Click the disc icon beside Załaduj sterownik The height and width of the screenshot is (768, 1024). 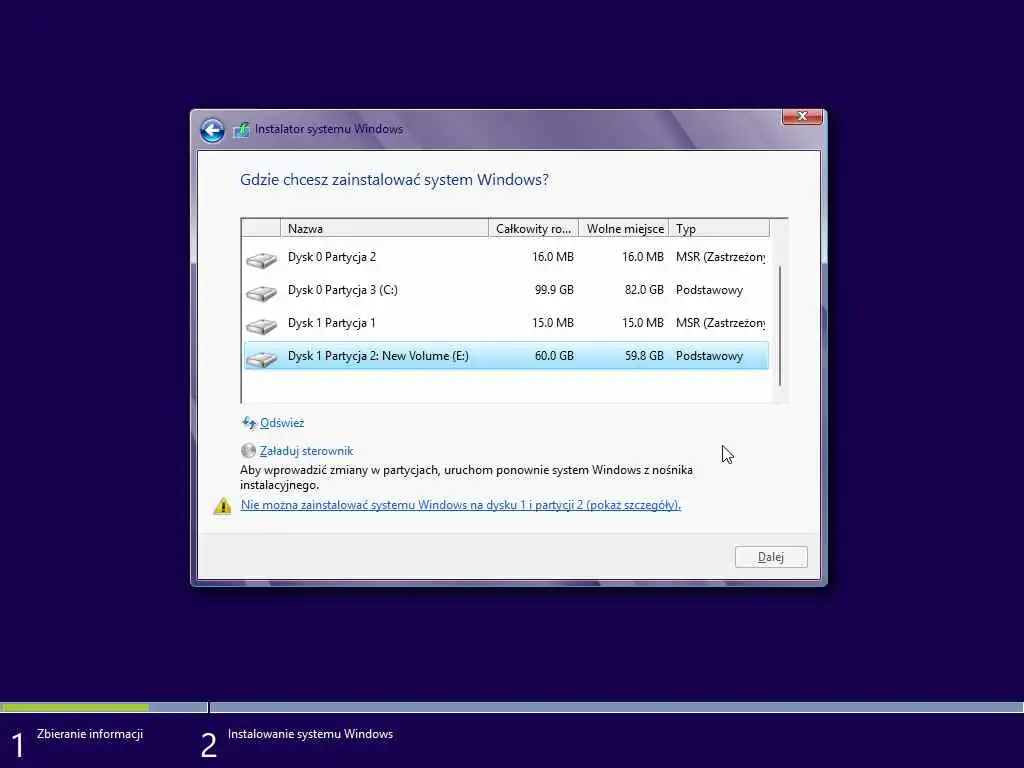[x=248, y=451]
